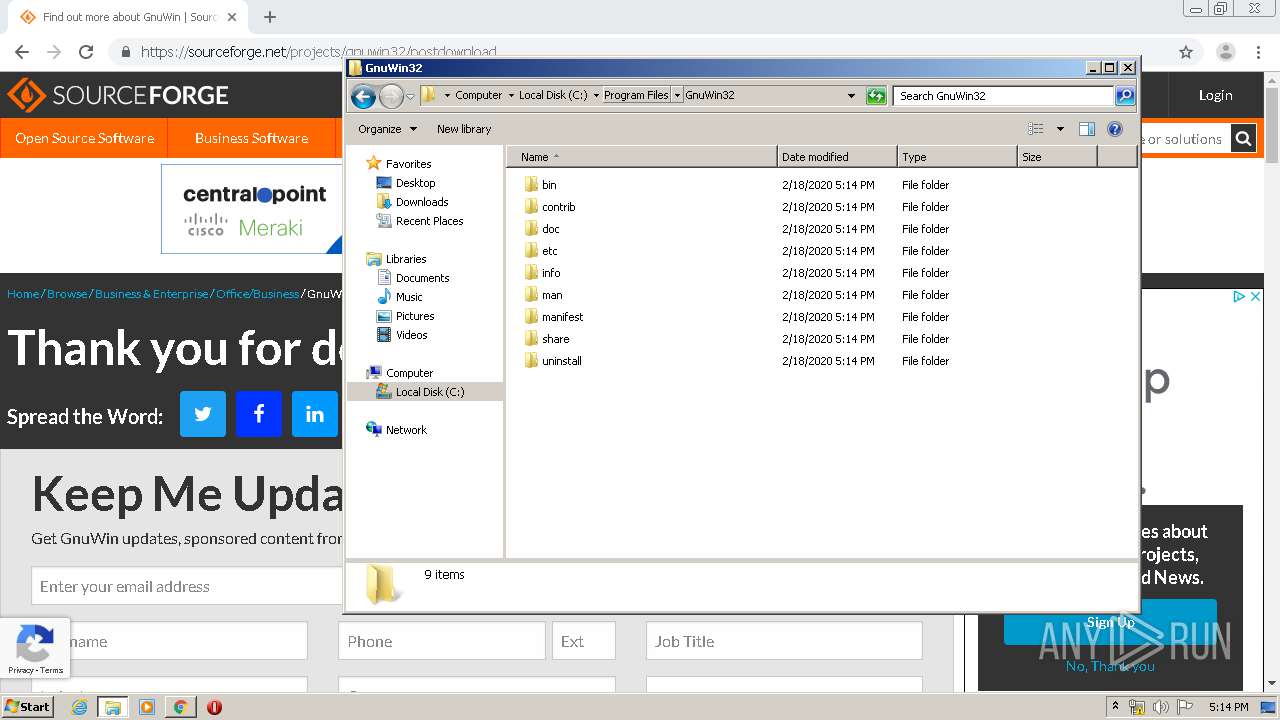Open Internet Explorer from the taskbar
1280x720 pixels.
point(79,707)
